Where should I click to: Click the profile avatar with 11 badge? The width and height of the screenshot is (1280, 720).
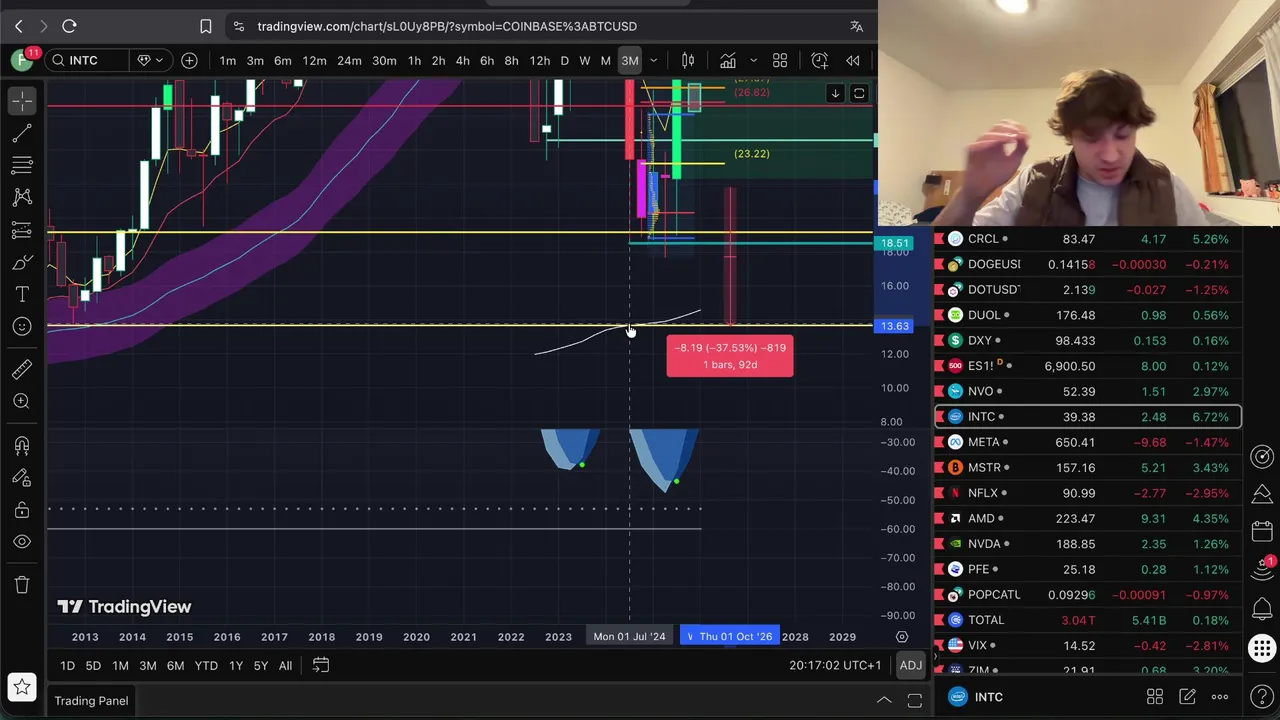click(x=22, y=60)
